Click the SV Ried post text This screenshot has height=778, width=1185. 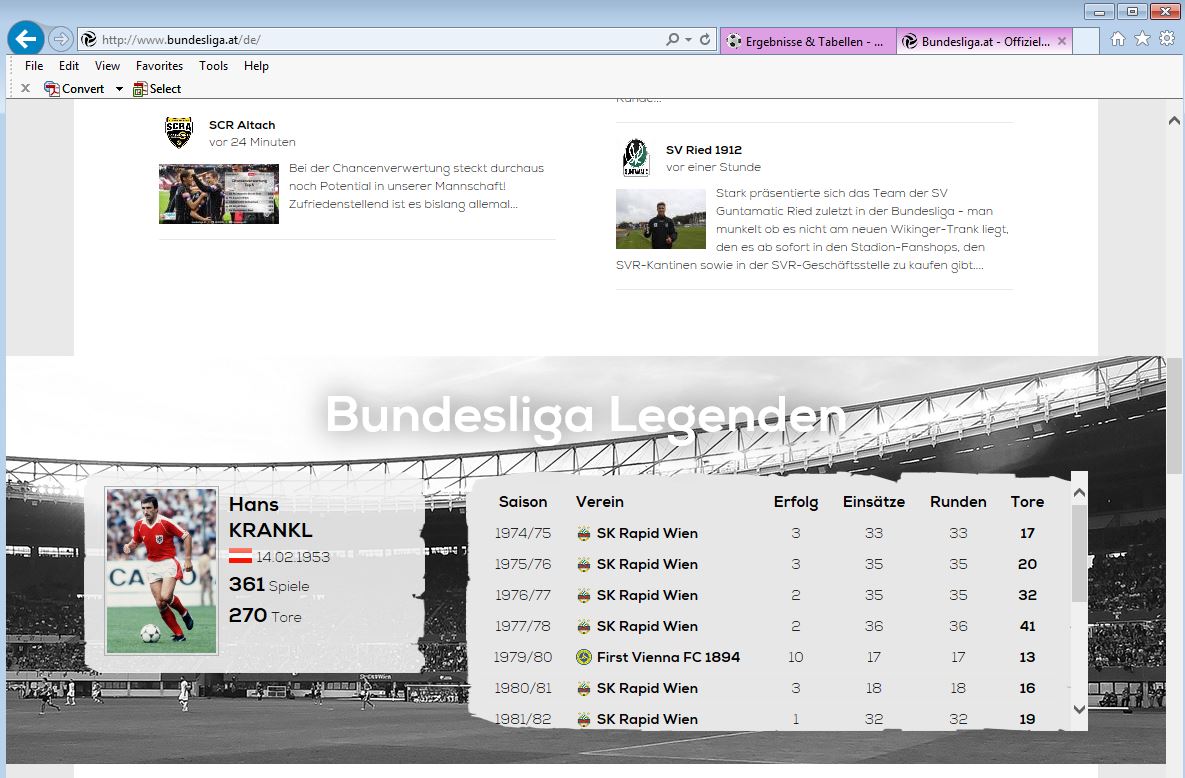tap(813, 229)
